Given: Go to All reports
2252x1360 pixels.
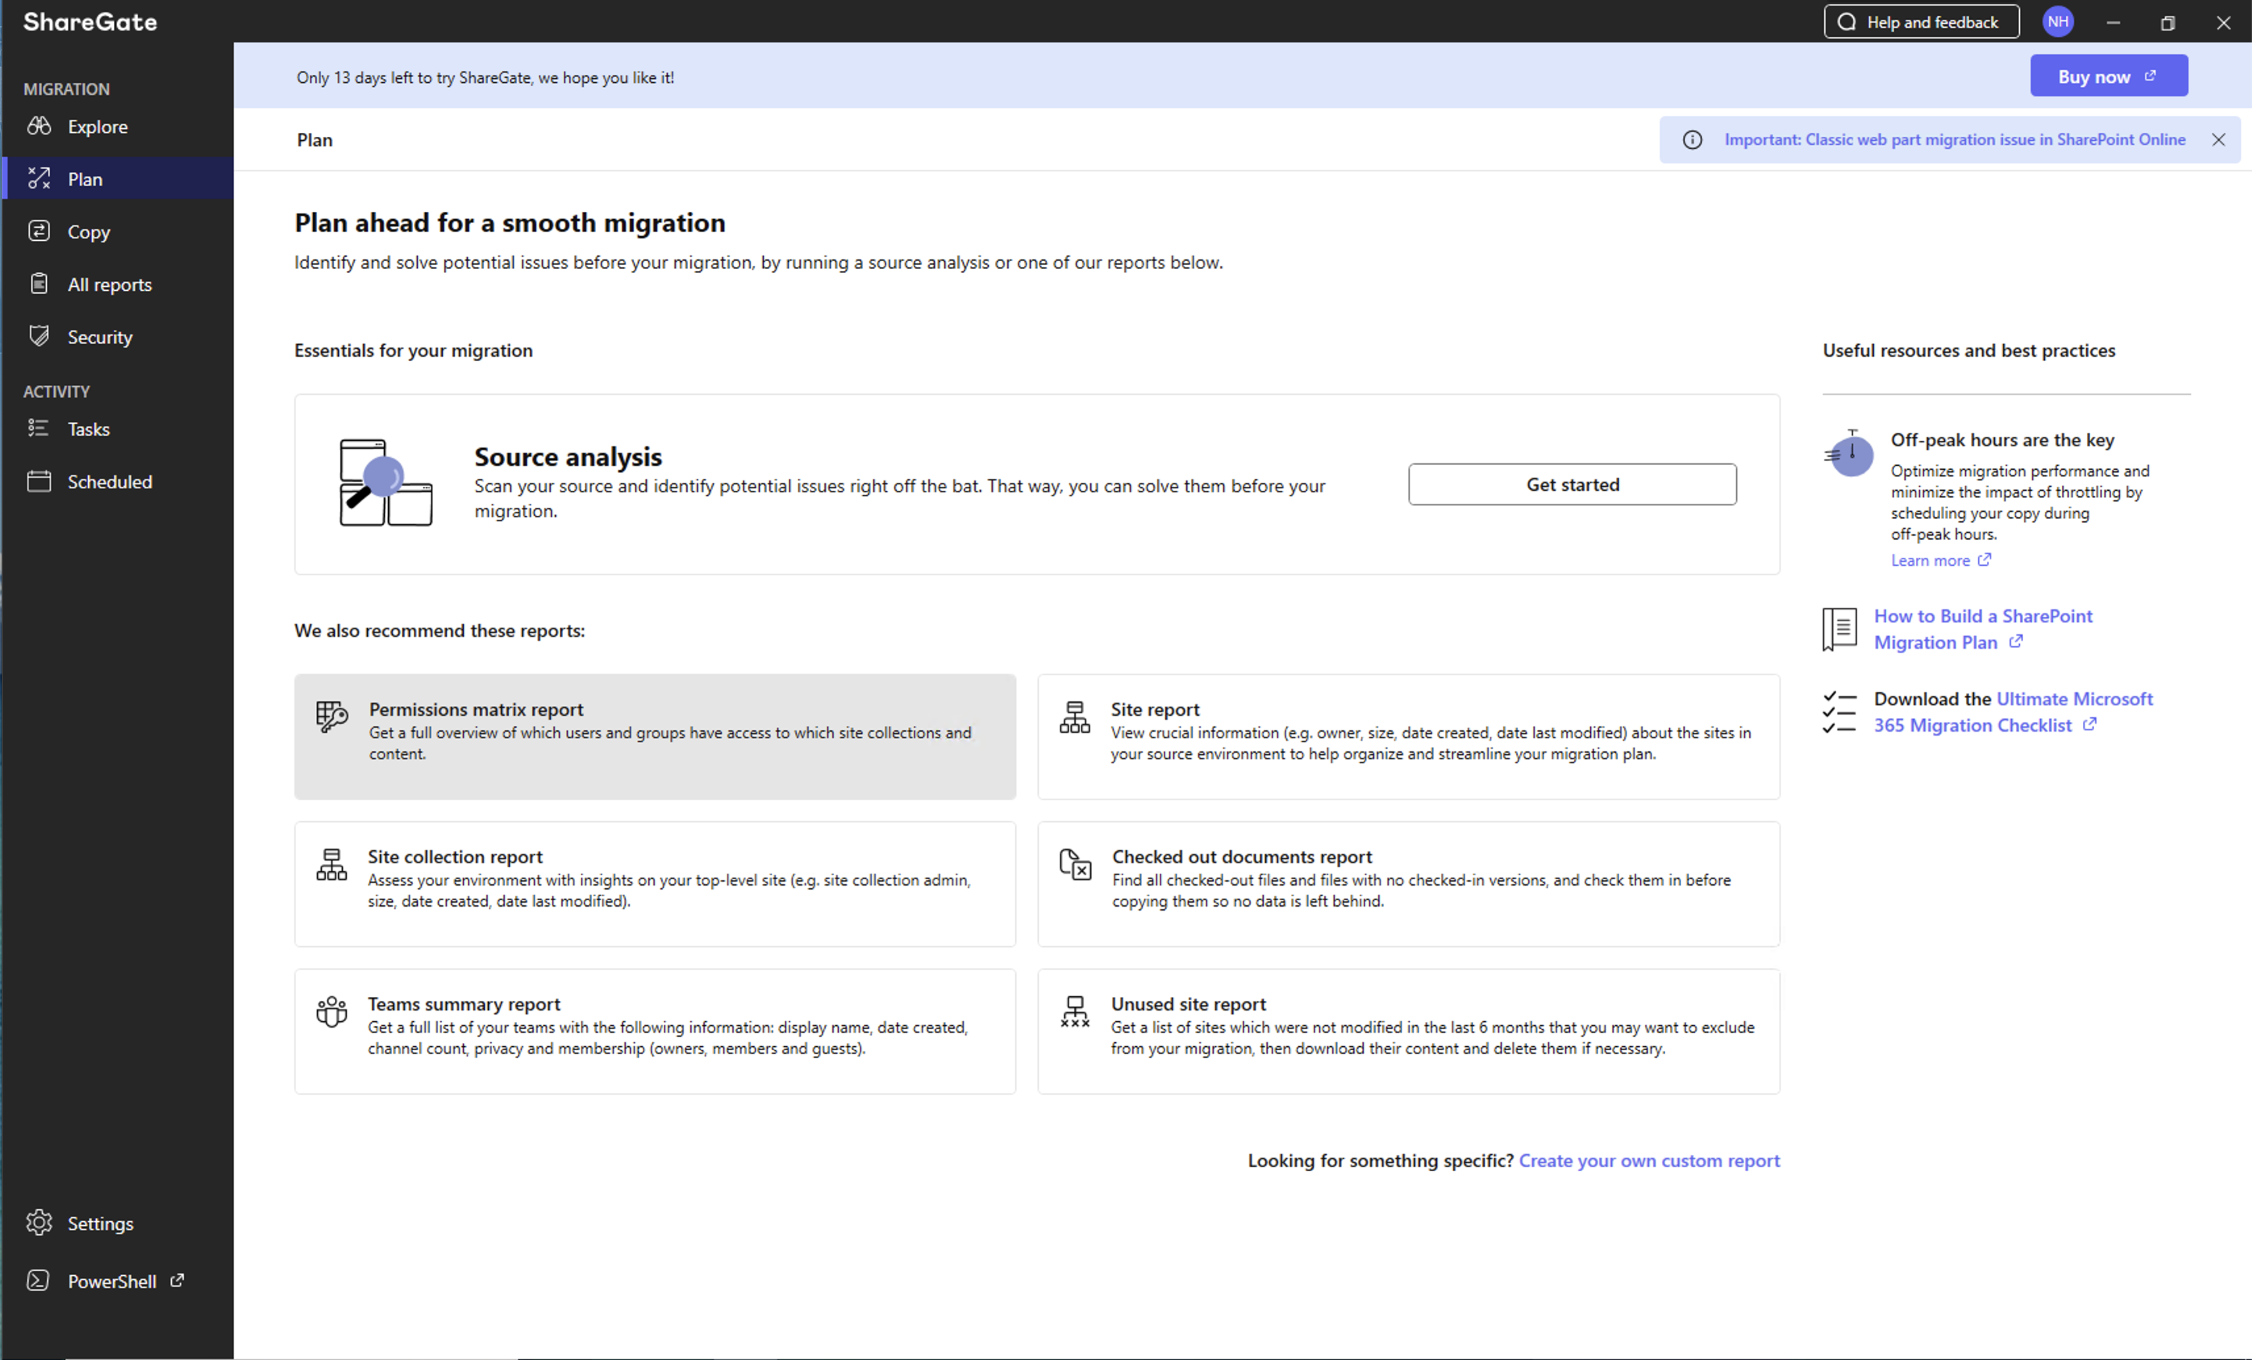Looking at the screenshot, I should pyautogui.click(x=118, y=284).
